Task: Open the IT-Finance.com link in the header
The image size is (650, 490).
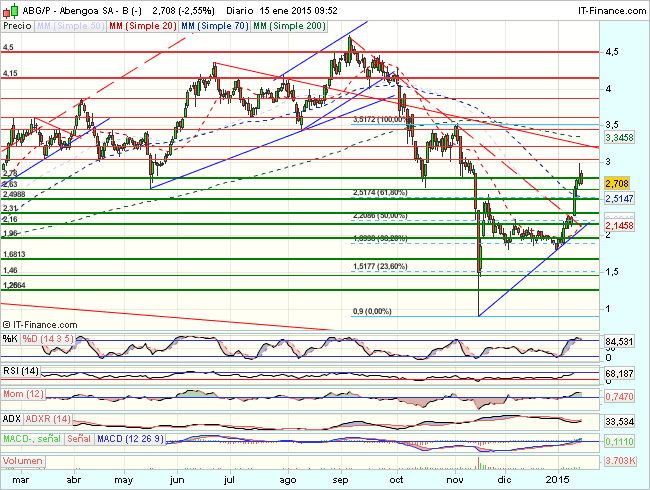Action: pos(612,10)
